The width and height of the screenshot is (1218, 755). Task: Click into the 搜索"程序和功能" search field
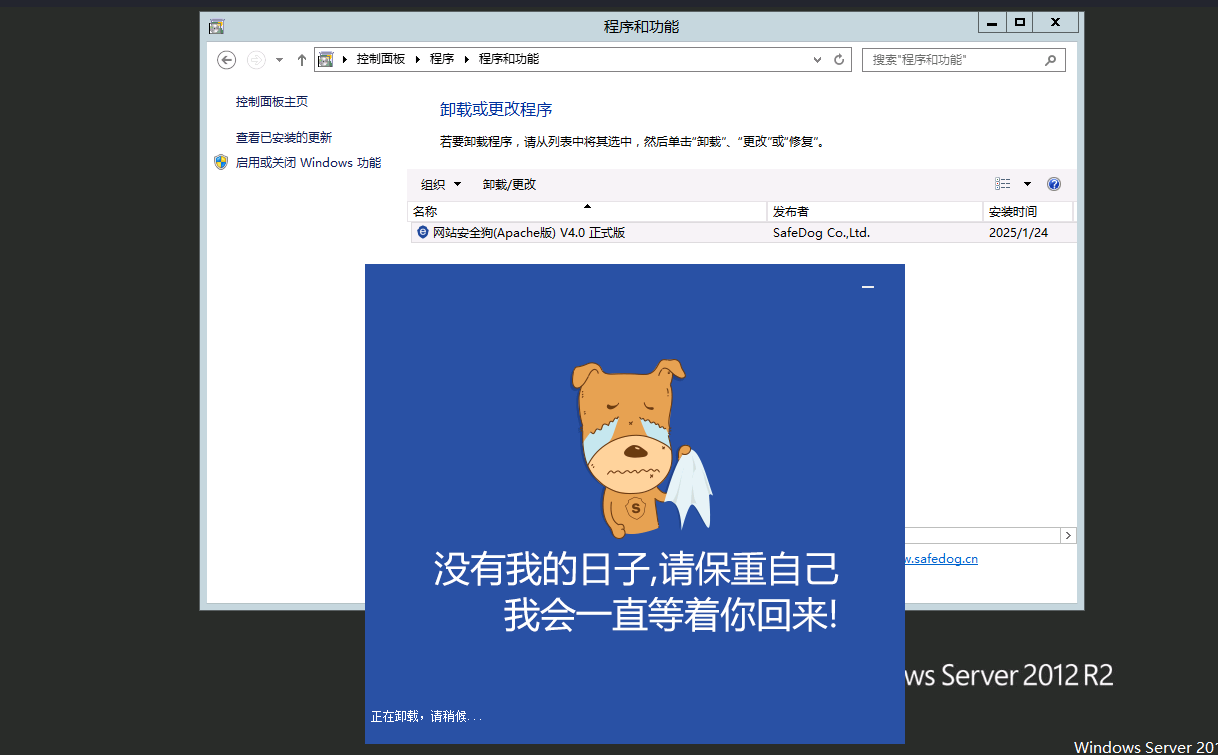(950, 60)
